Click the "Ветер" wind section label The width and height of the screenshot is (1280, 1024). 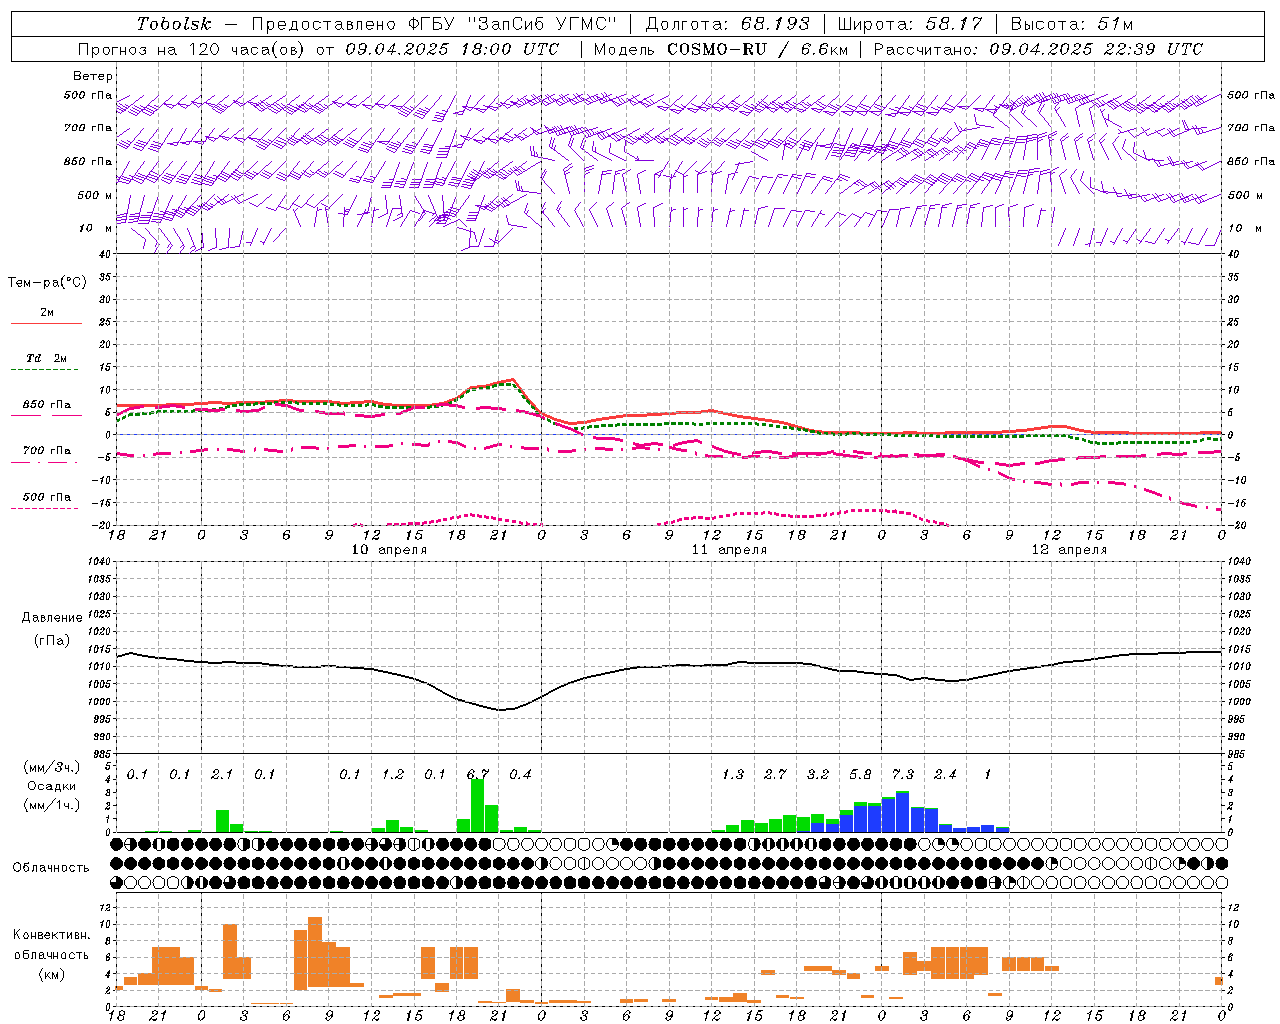click(x=93, y=76)
